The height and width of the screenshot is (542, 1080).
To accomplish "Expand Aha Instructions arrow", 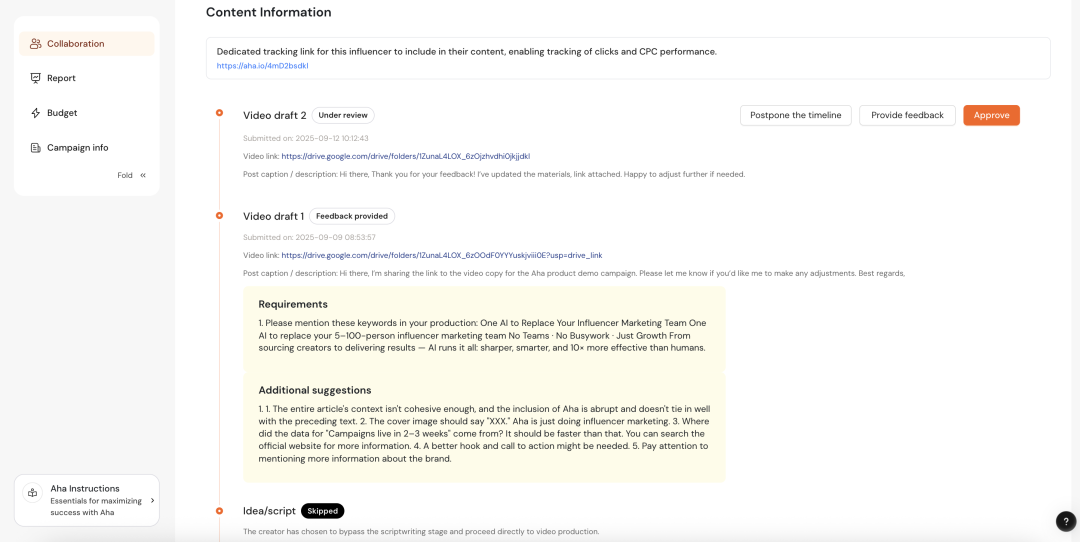I will click(152, 500).
